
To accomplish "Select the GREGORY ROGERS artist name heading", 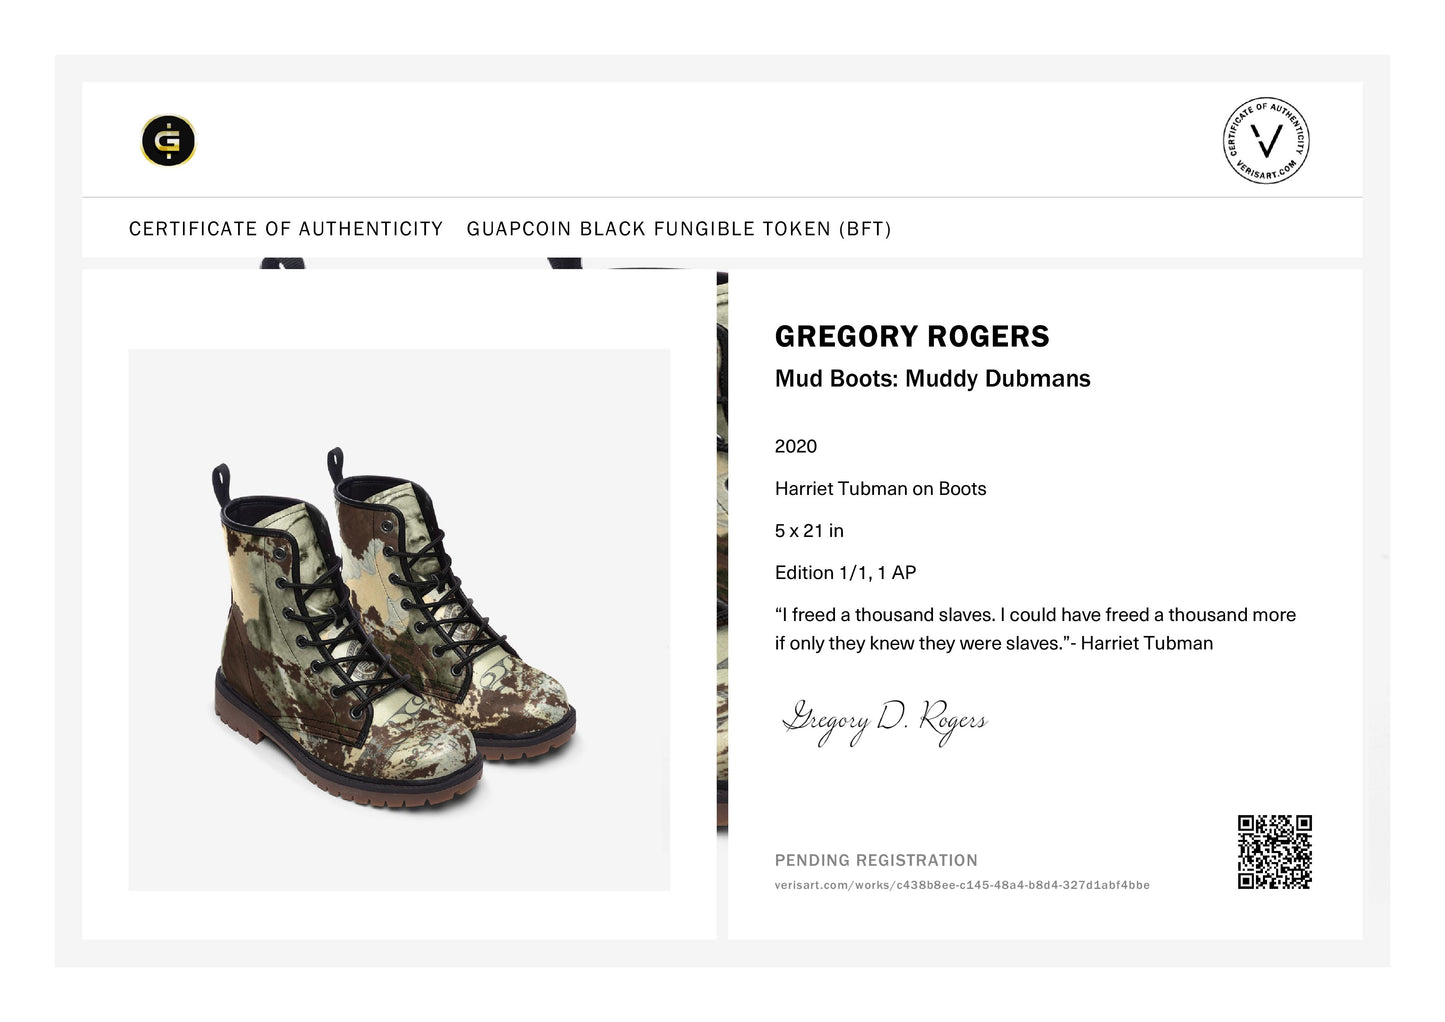I will coord(912,336).
